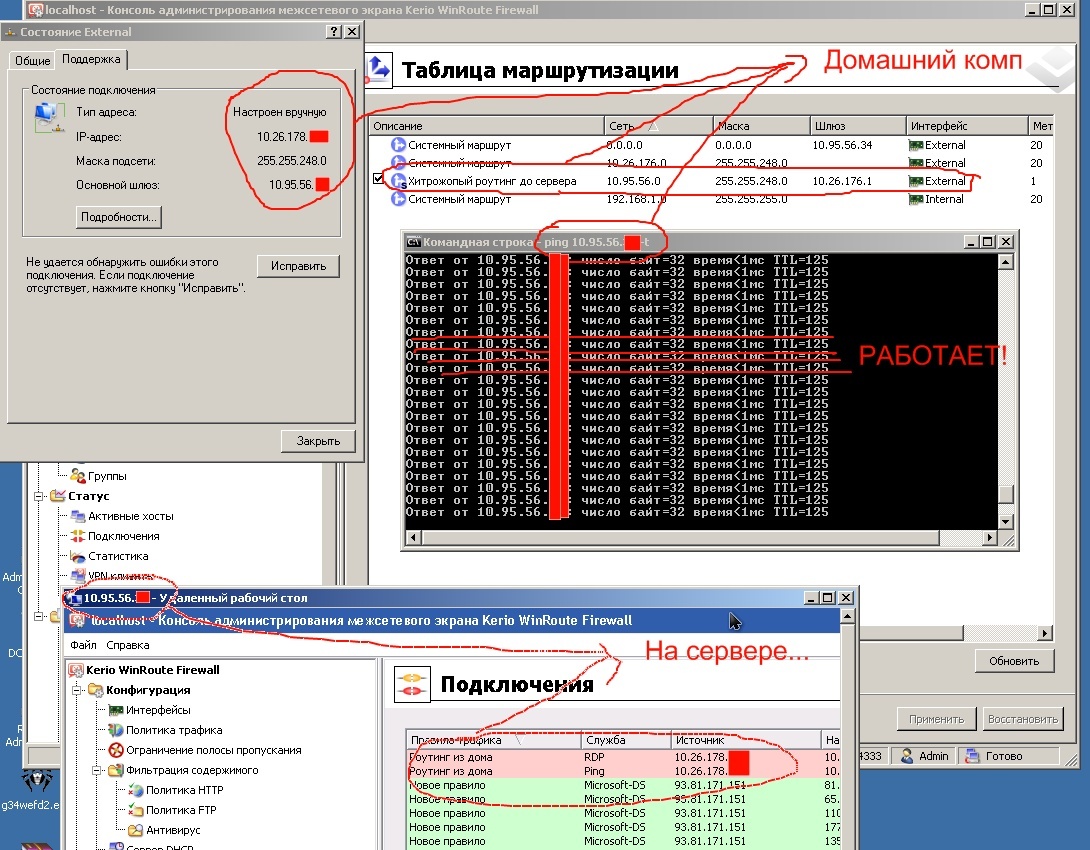Click the Хитрожопый роутинг route icon
This screenshot has height=850, width=1090.
[x=398, y=181]
